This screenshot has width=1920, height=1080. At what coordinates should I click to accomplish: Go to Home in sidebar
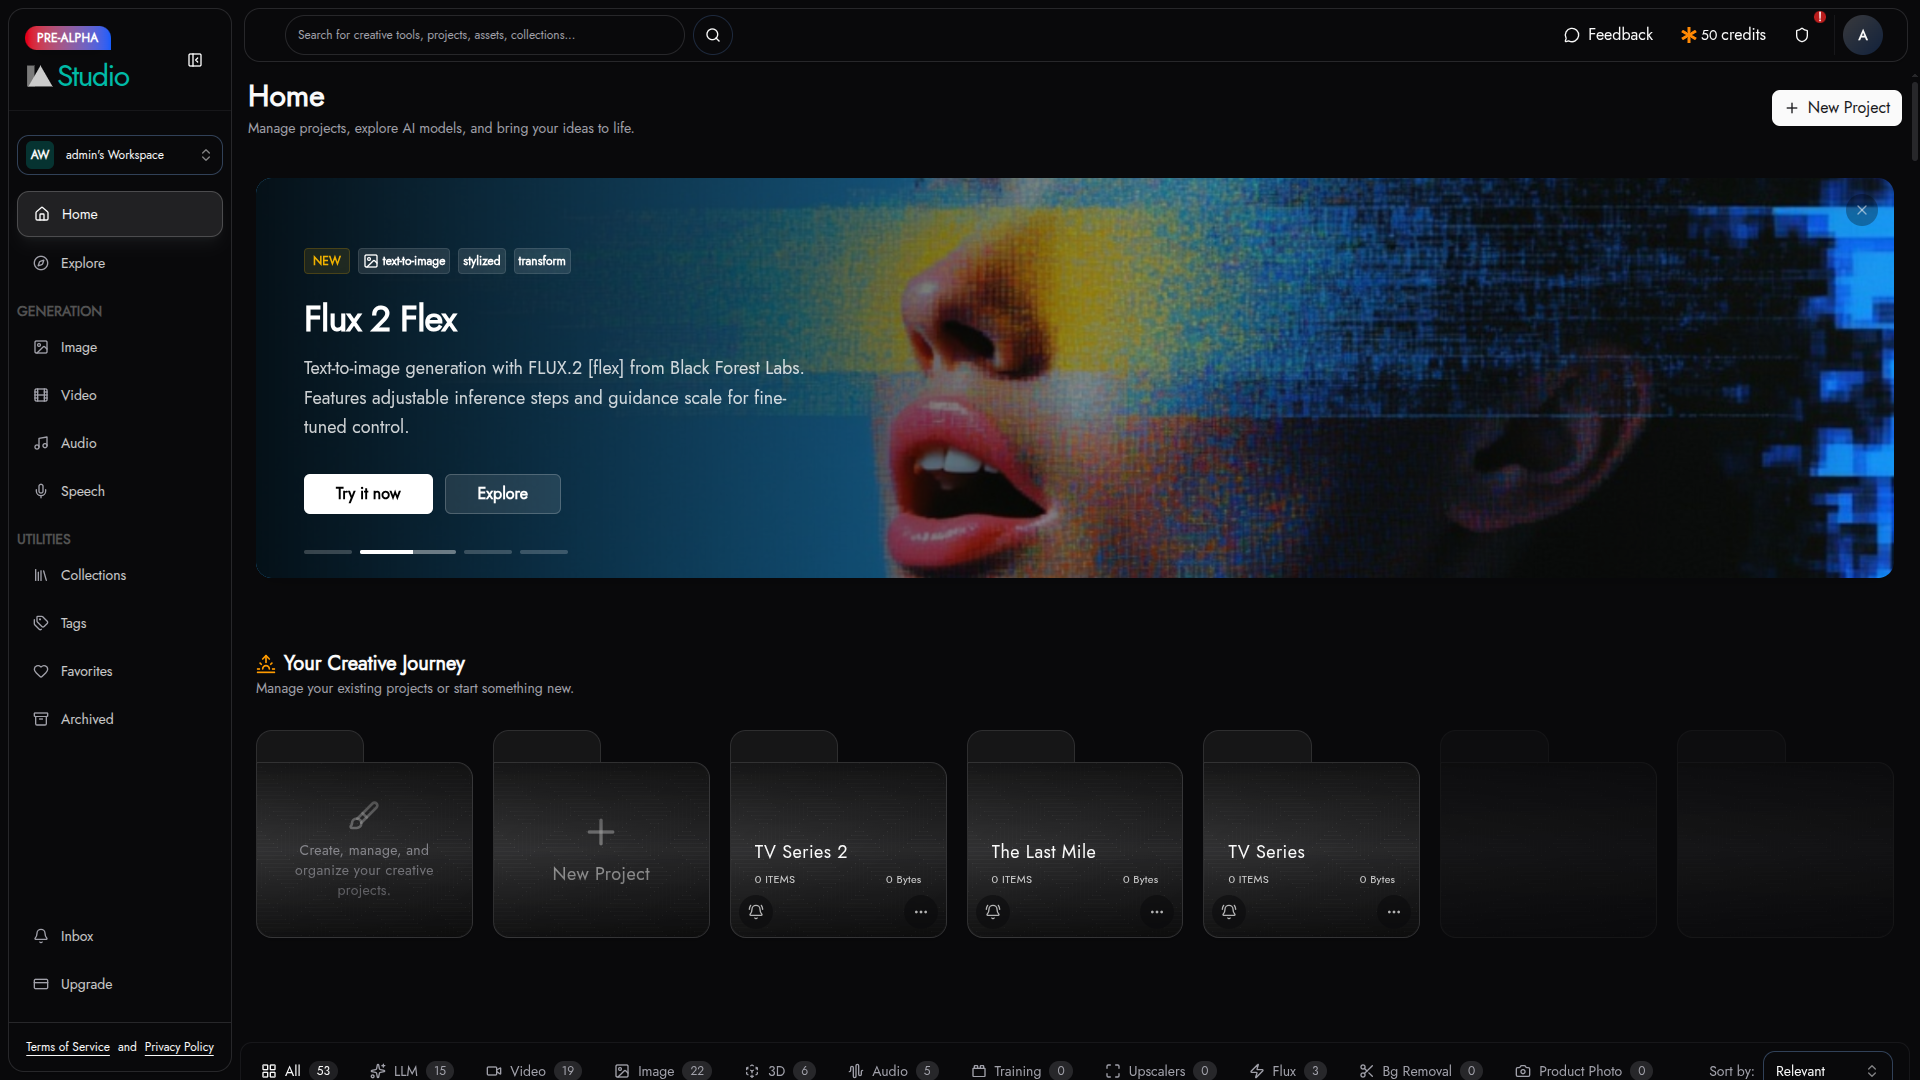pyautogui.click(x=120, y=214)
